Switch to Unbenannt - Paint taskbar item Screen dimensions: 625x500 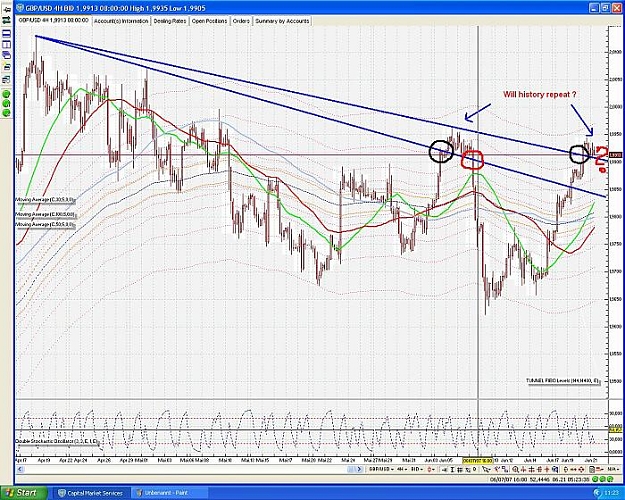click(170, 493)
